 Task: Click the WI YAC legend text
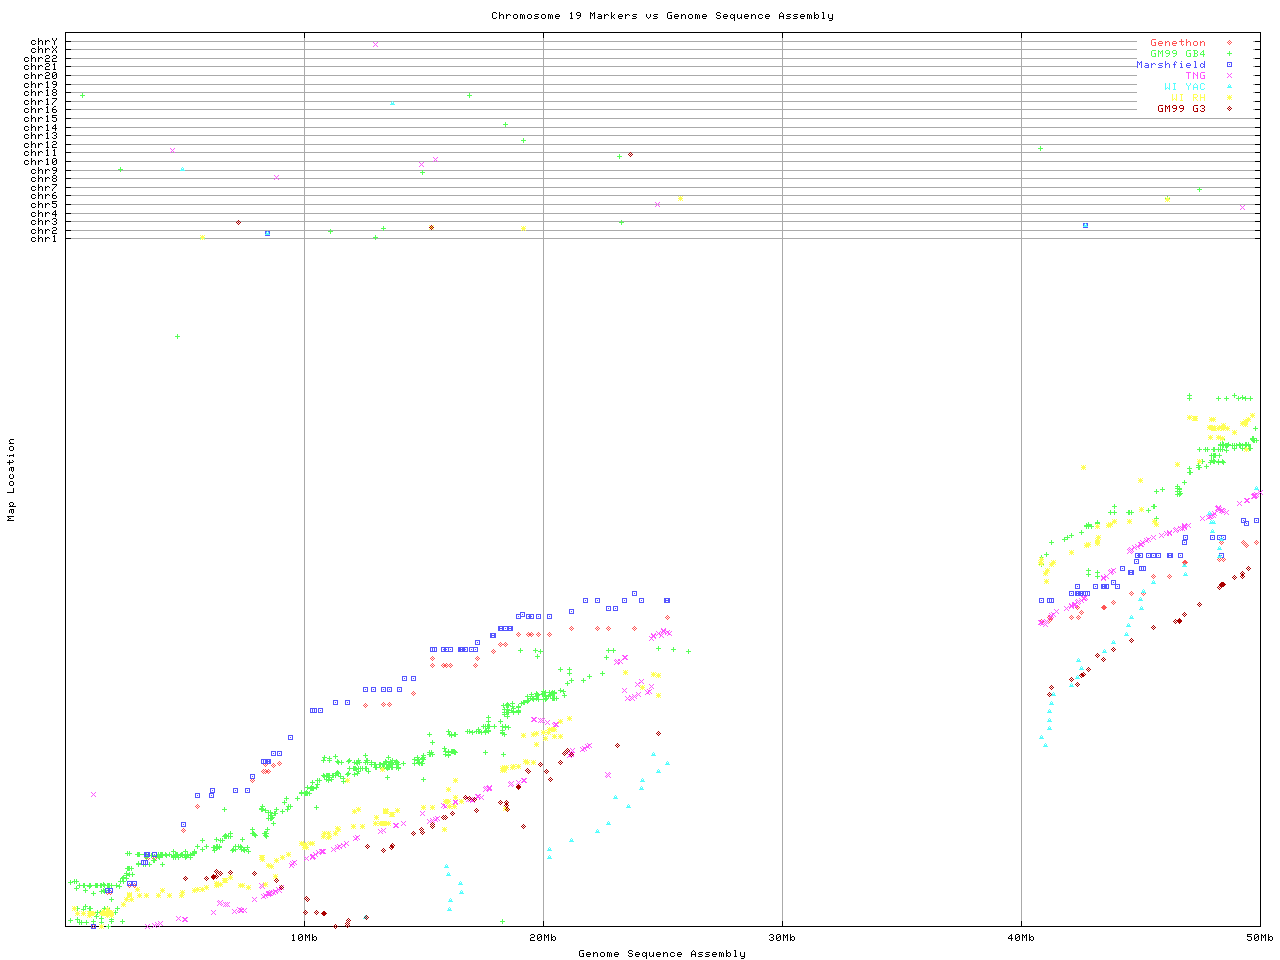pyautogui.click(x=1184, y=87)
